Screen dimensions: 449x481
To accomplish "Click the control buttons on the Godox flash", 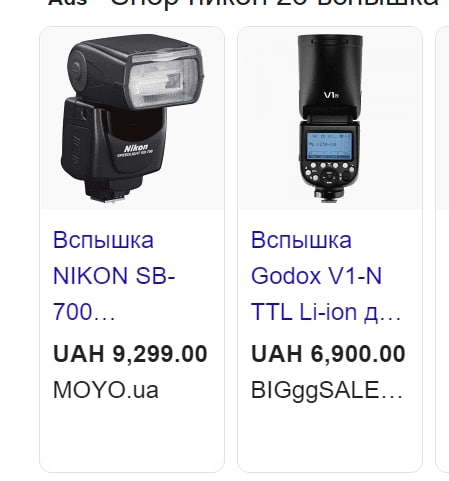I will [328, 173].
